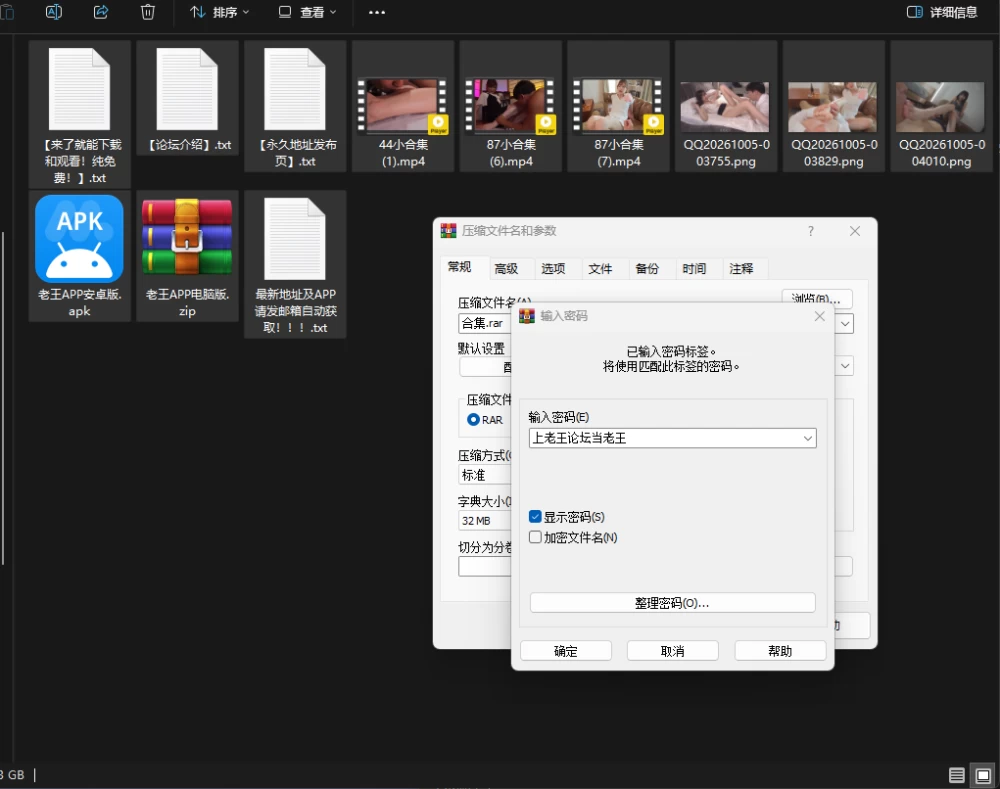
Task: Select the RAR format radio button
Action: (x=473, y=420)
